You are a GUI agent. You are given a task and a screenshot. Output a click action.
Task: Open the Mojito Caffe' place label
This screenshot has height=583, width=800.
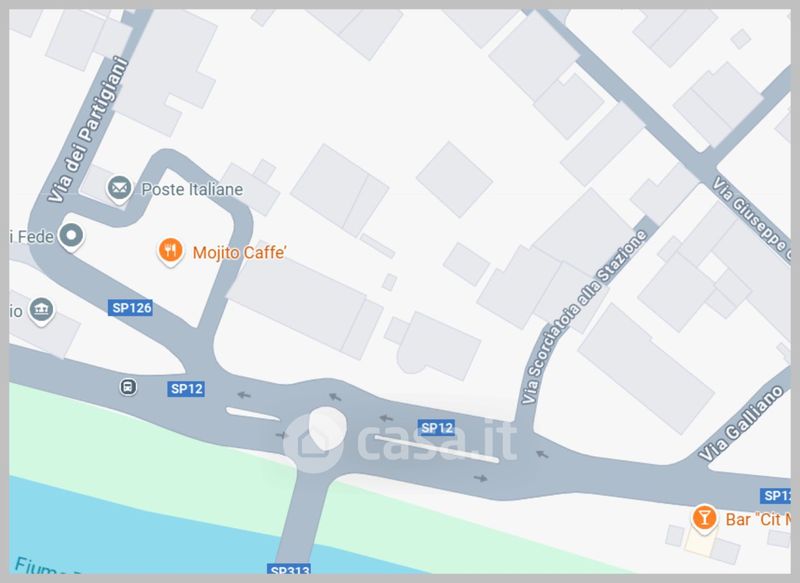(x=239, y=252)
